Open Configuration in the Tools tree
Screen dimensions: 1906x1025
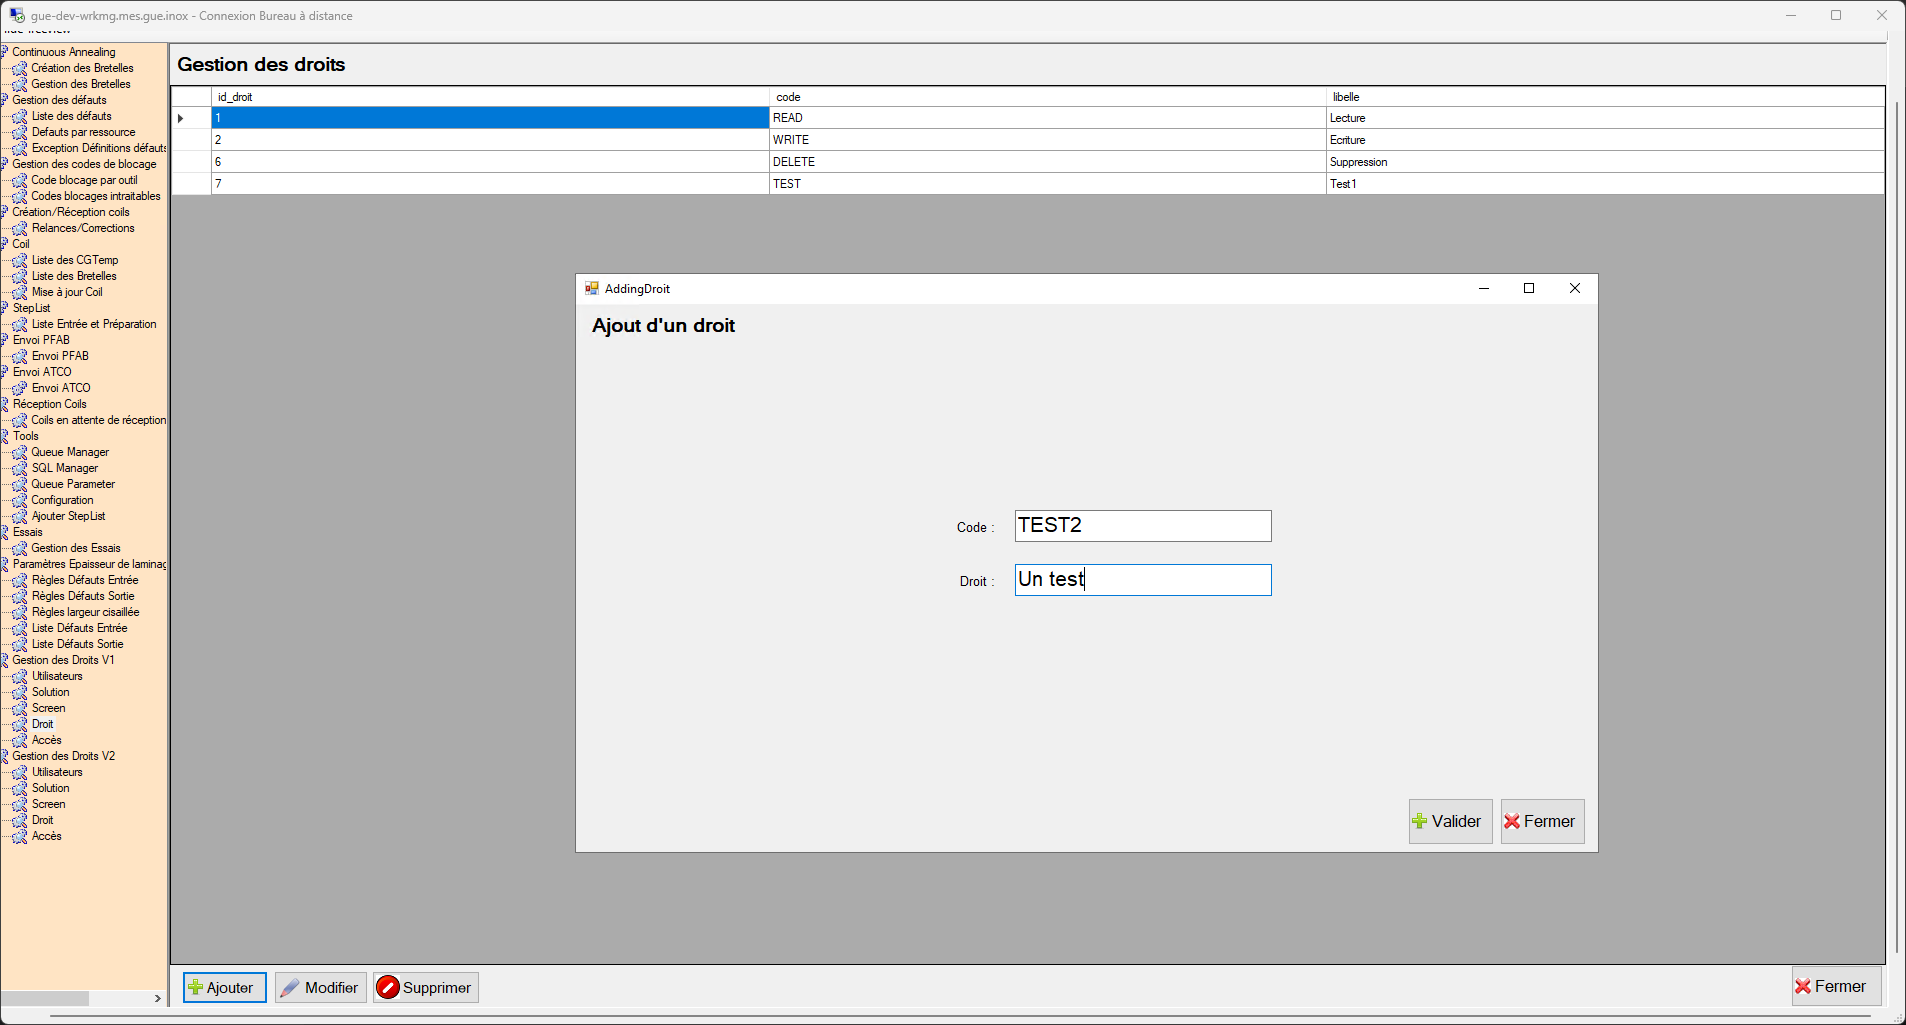pos(62,500)
